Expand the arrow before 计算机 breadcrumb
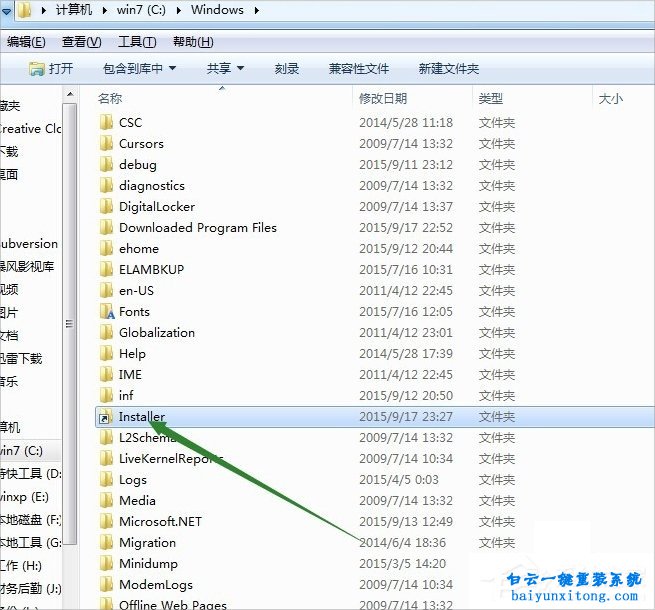Screen dimensions: 655x610 (43, 10)
